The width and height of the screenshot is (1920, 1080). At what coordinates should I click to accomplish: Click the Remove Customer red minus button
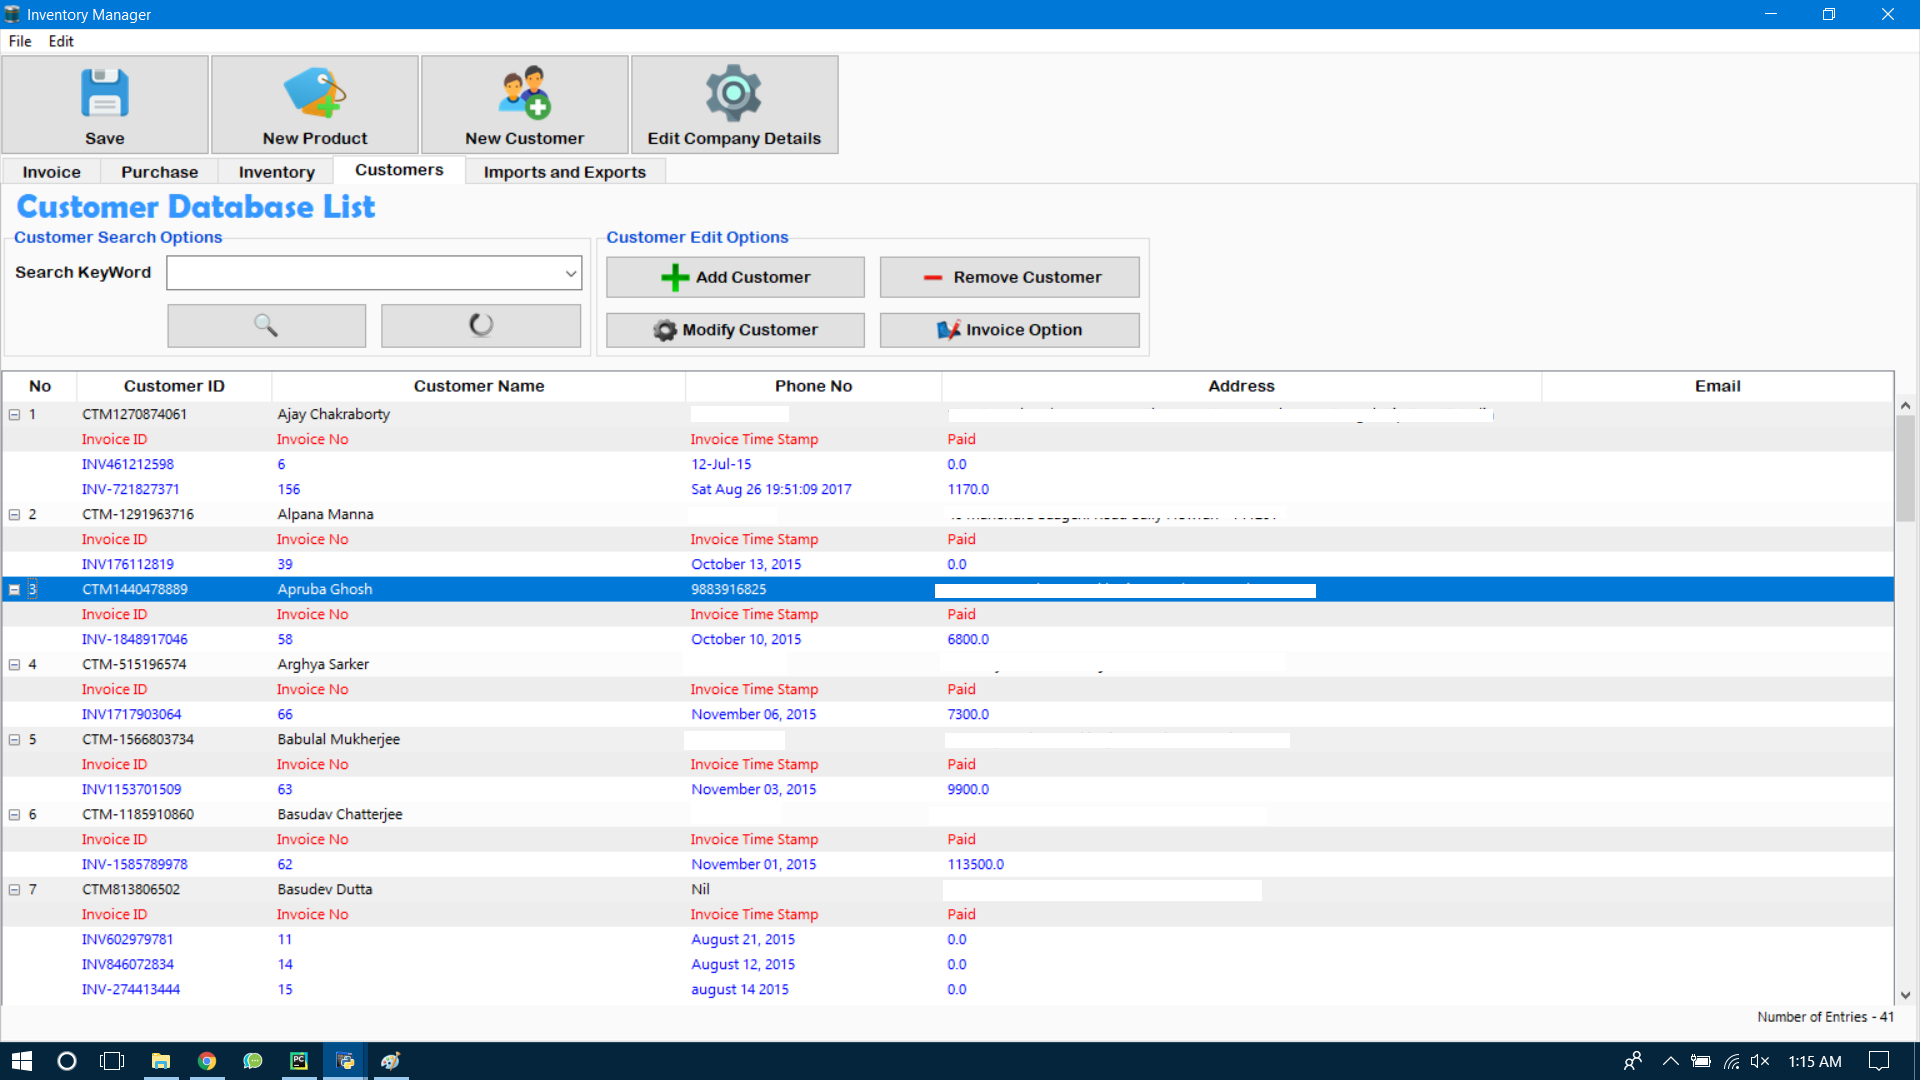(1009, 277)
